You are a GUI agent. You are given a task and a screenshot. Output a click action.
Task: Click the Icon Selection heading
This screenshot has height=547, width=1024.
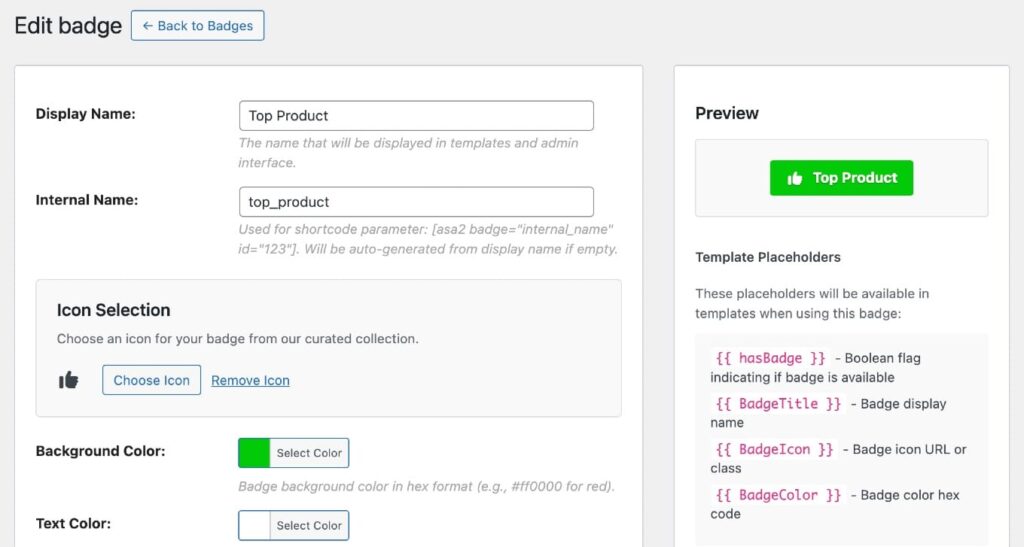click(x=113, y=310)
